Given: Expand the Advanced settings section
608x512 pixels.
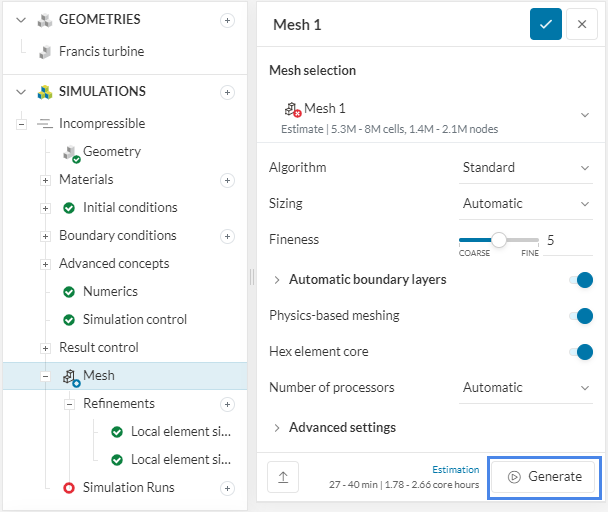Looking at the screenshot, I should [342, 428].
